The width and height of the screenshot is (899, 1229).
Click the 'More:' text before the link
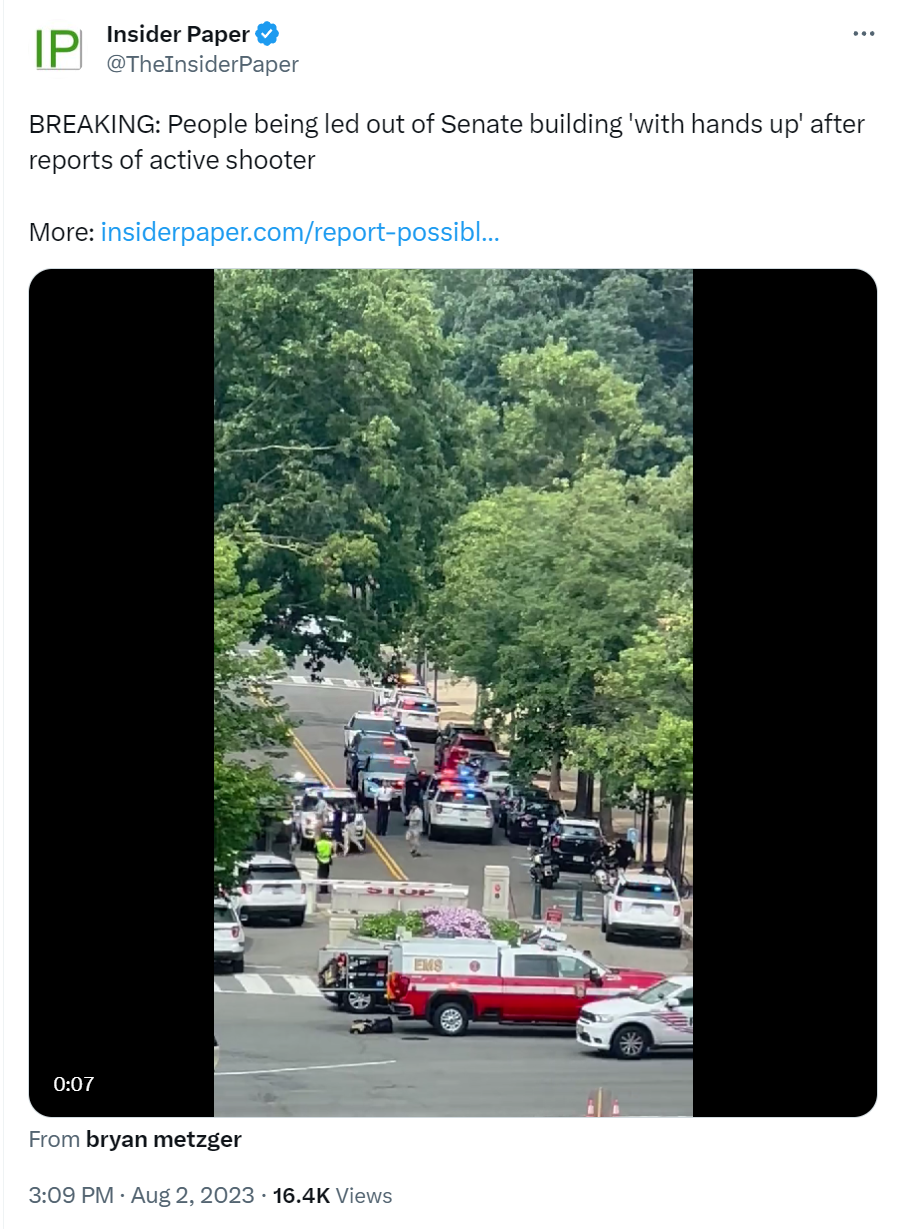(x=62, y=233)
